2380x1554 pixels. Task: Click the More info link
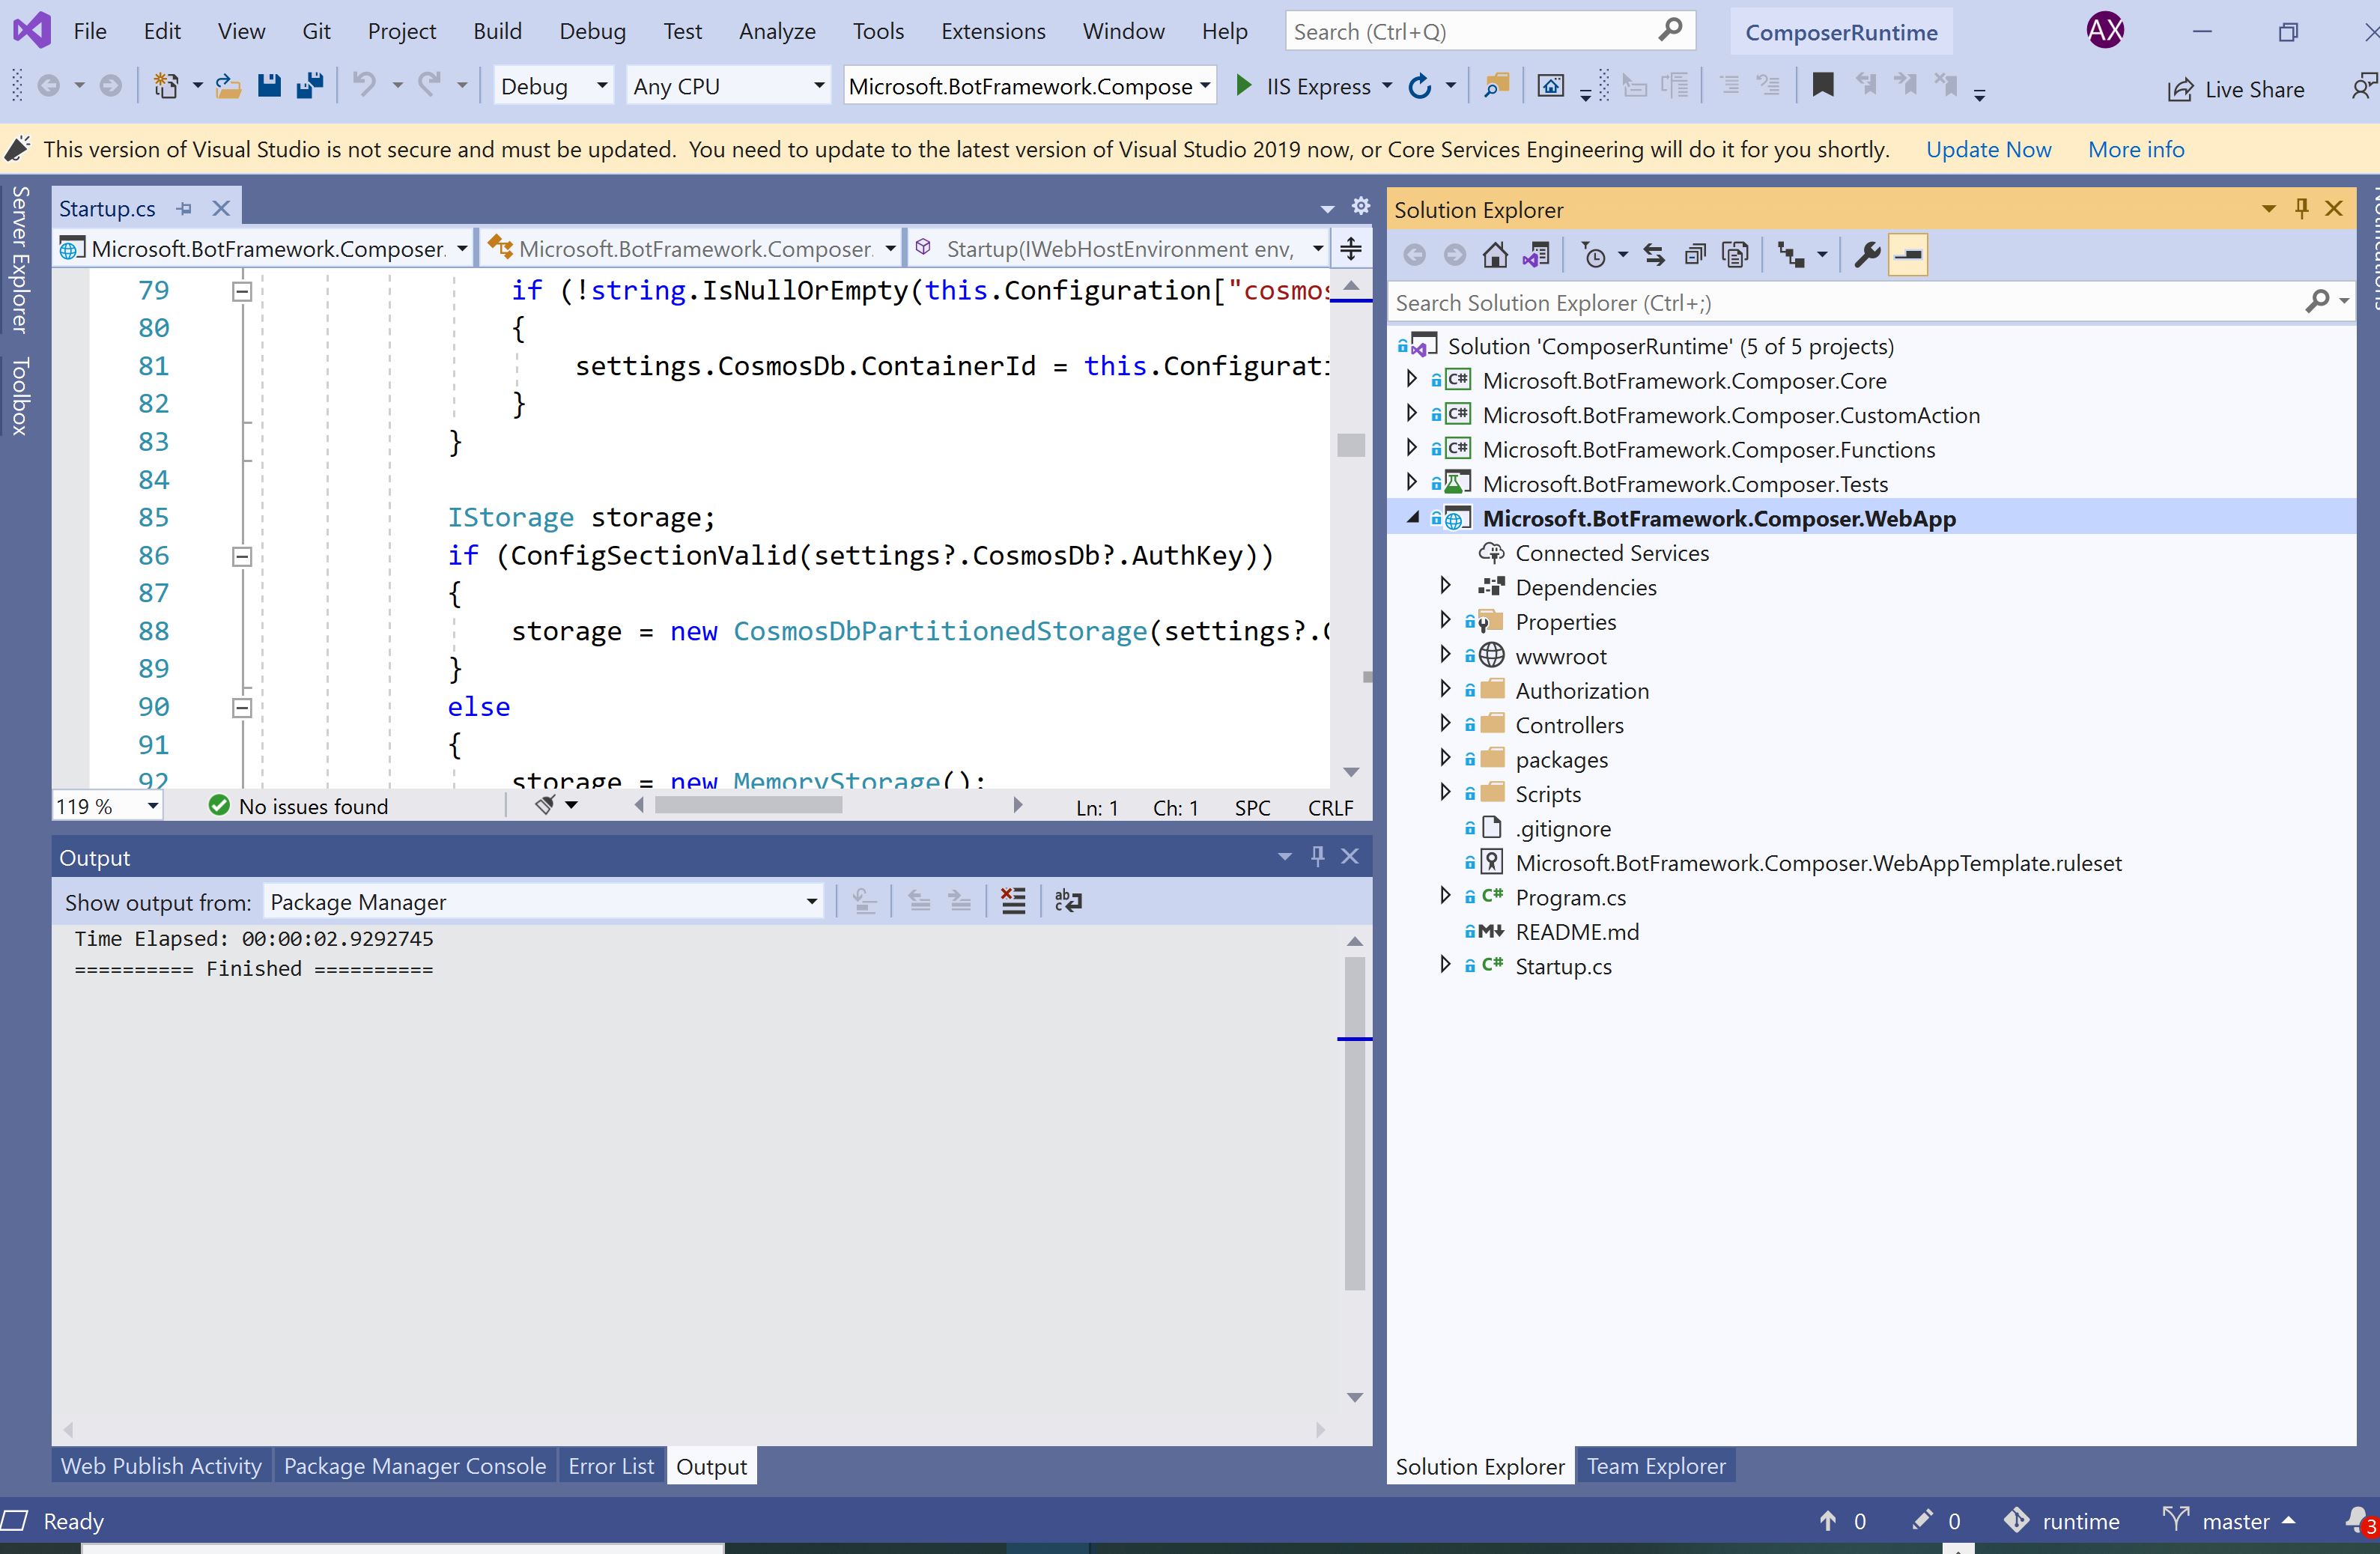pos(2136,149)
